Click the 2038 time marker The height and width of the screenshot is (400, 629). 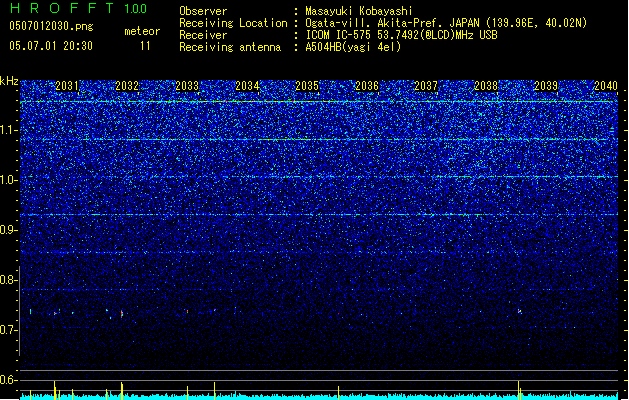(486, 86)
